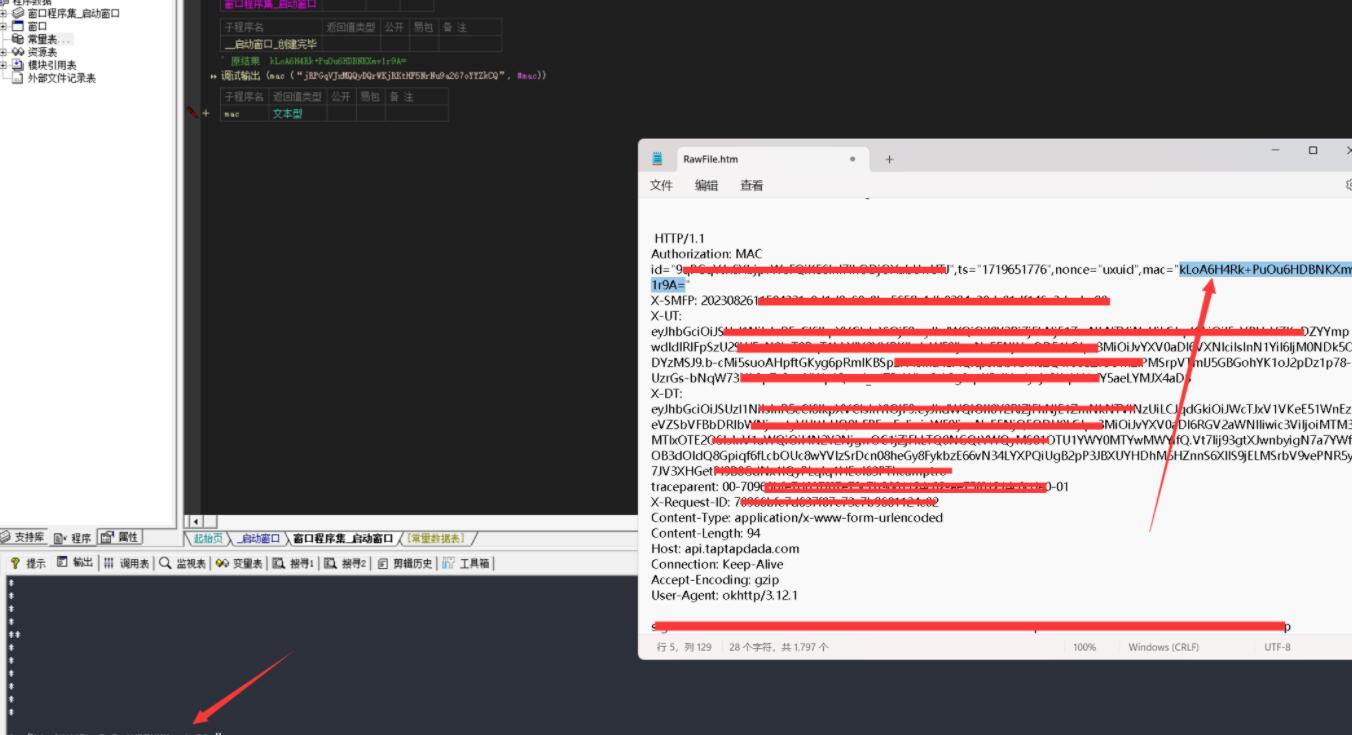Click the UTF-8 encoding indicator in Notepad
The image size is (1352, 735).
coord(1277,647)
